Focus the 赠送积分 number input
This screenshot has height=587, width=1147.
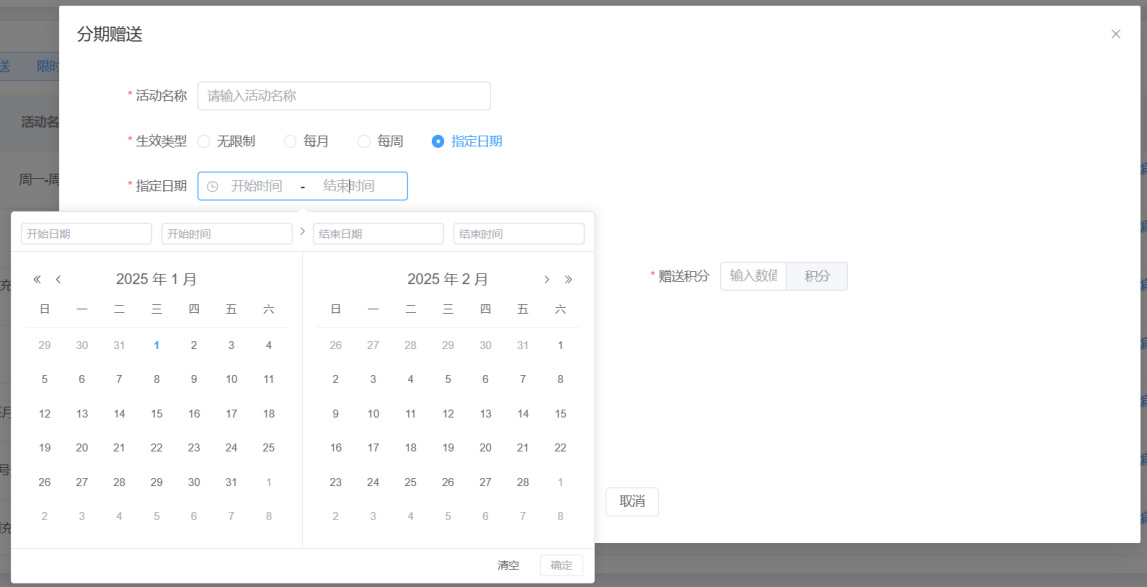[x=753, y=276]
